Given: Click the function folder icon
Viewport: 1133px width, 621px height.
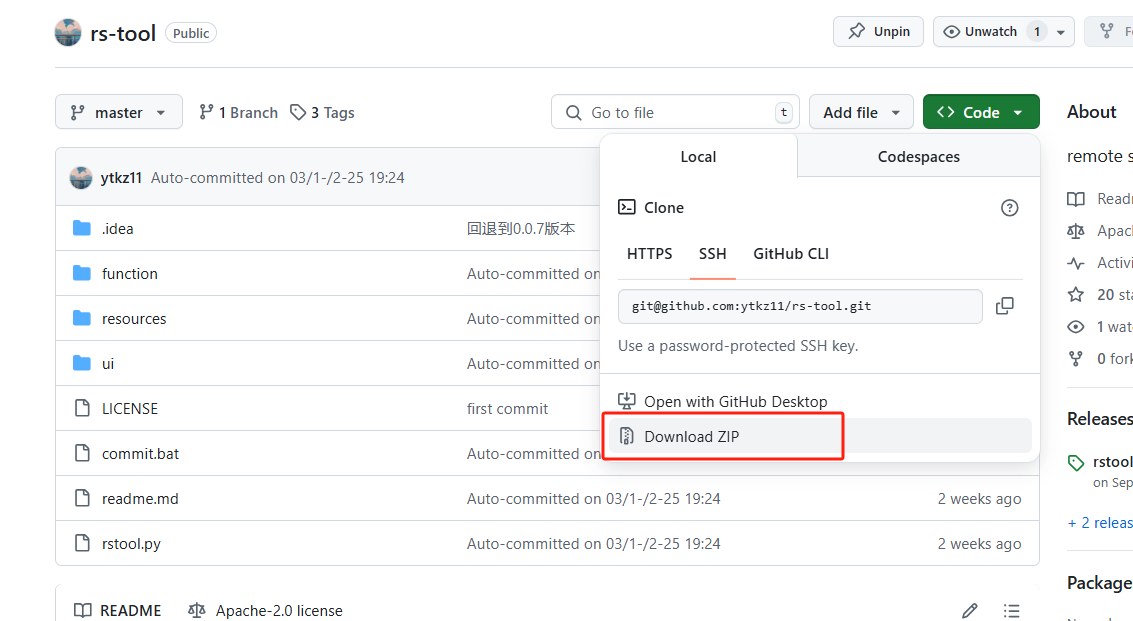Looking at the screenshot, I should [x=82, y=273].
